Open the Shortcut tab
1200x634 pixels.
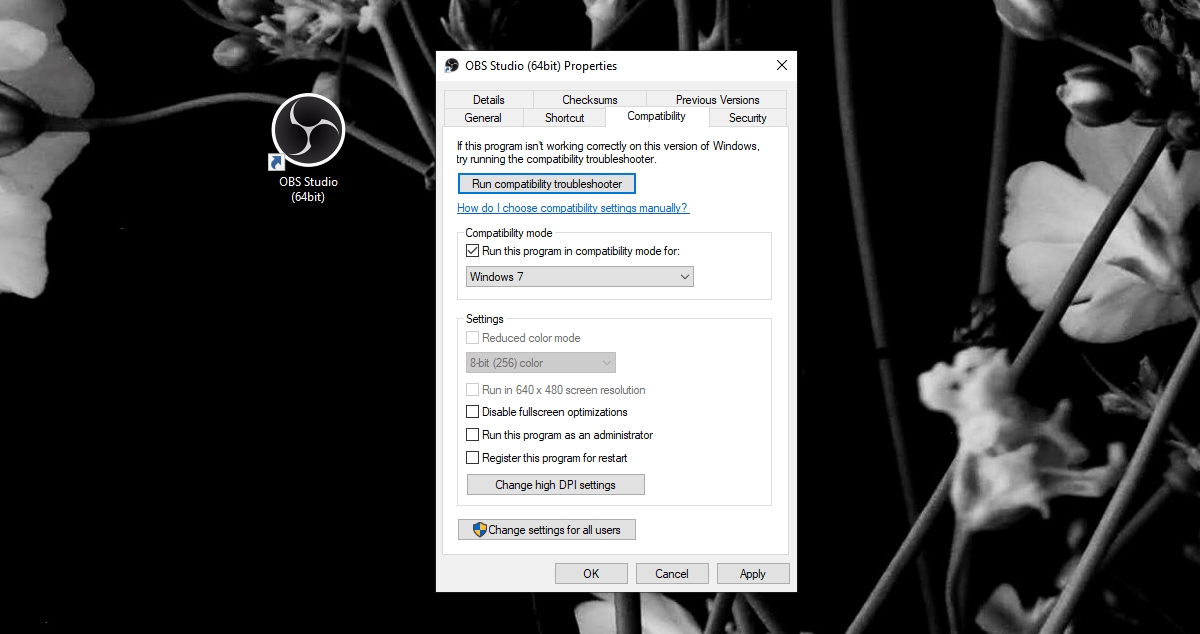564,117
